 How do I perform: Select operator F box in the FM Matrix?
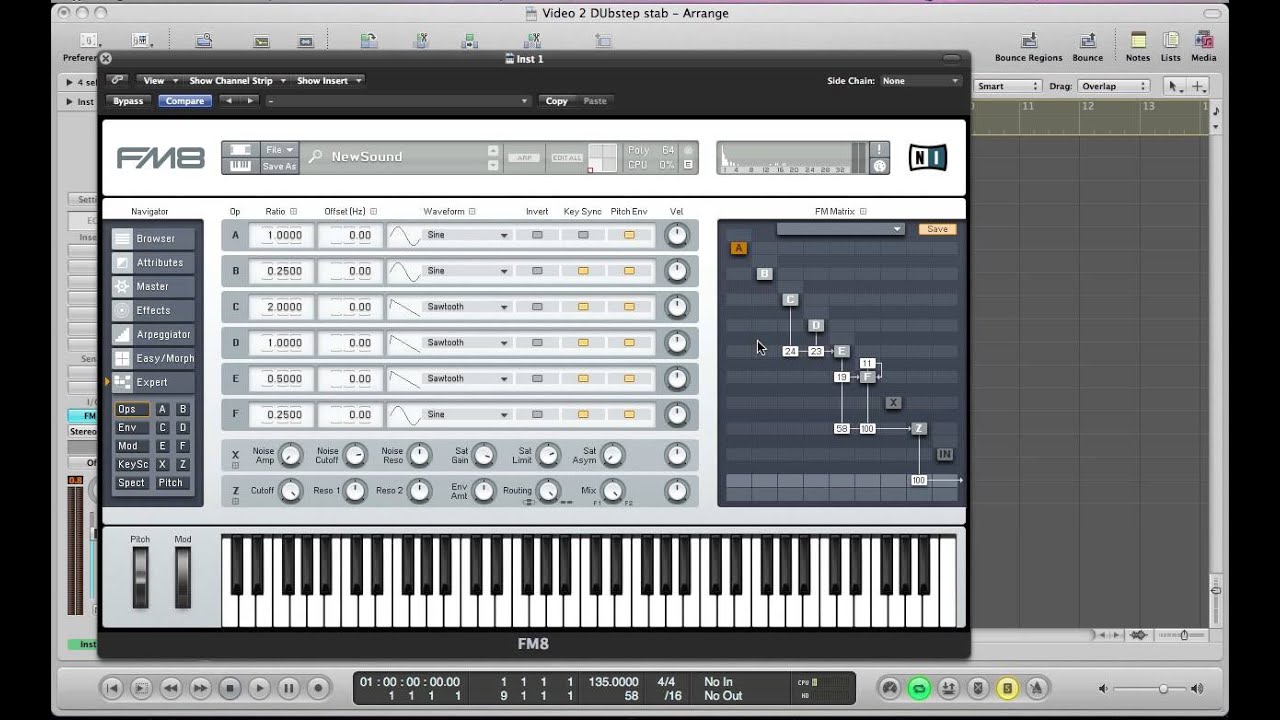coord(868,377)
